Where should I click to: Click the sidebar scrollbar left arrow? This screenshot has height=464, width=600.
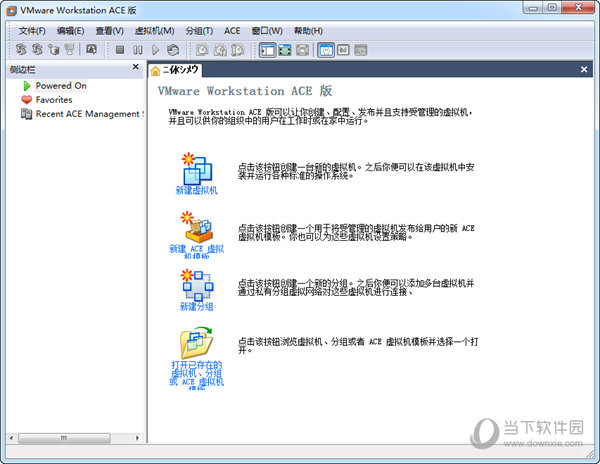click(11, 438)
